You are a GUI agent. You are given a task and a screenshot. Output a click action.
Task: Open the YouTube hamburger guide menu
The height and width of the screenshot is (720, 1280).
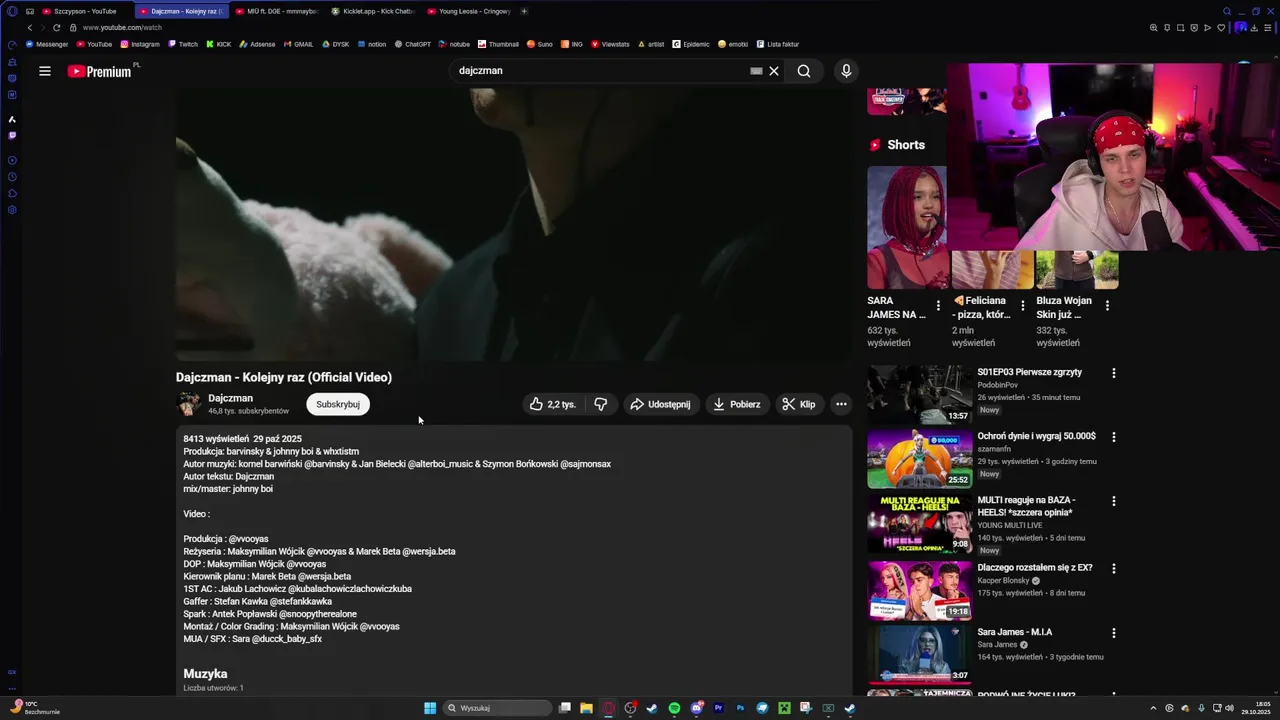pyautogui.click(x=45, y=71)
